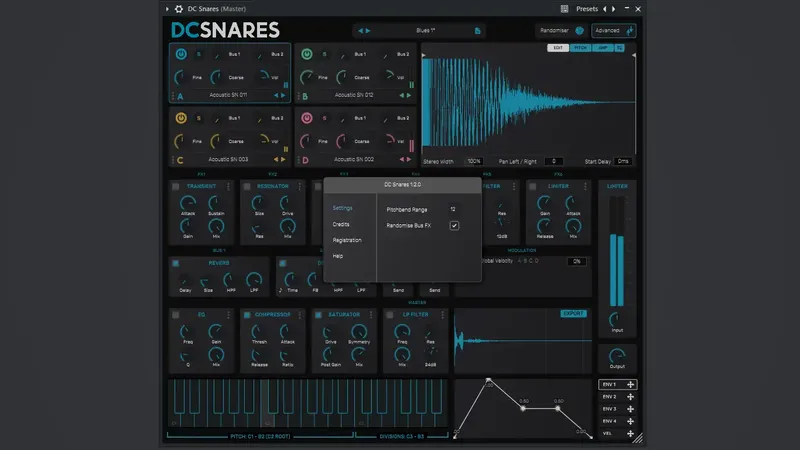Screen dimensions: 800x450
Task: Enable the EQ master effect toggle
Action: pos(176,315)
